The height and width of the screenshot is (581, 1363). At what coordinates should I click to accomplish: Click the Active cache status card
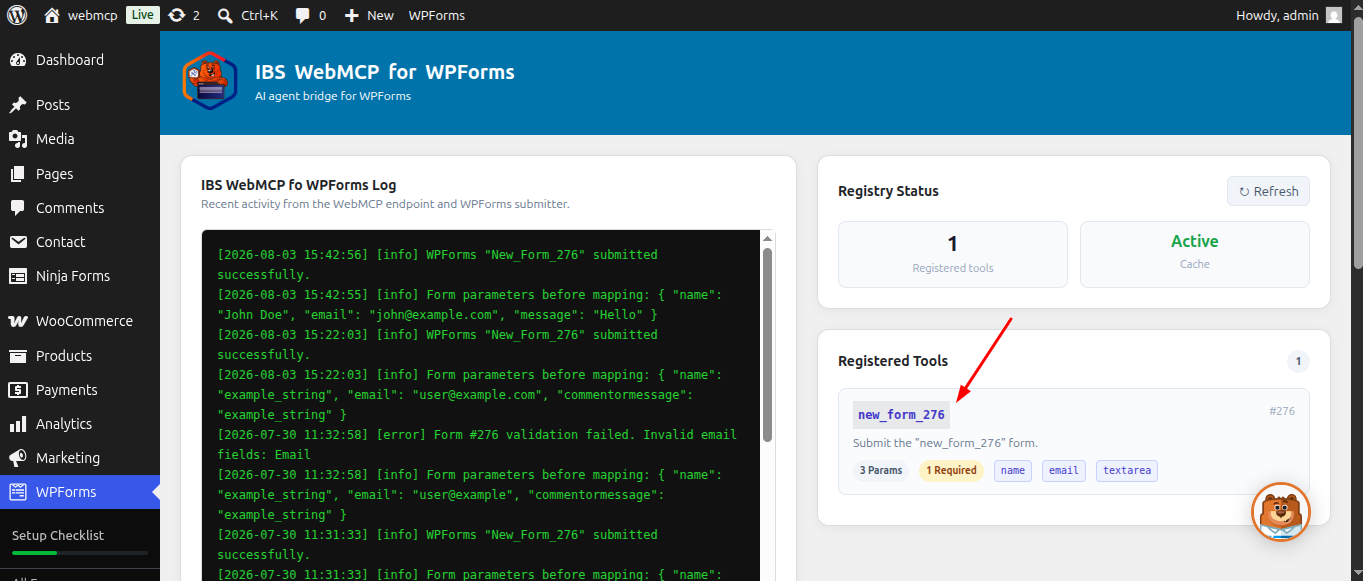tap(1195, 254)
